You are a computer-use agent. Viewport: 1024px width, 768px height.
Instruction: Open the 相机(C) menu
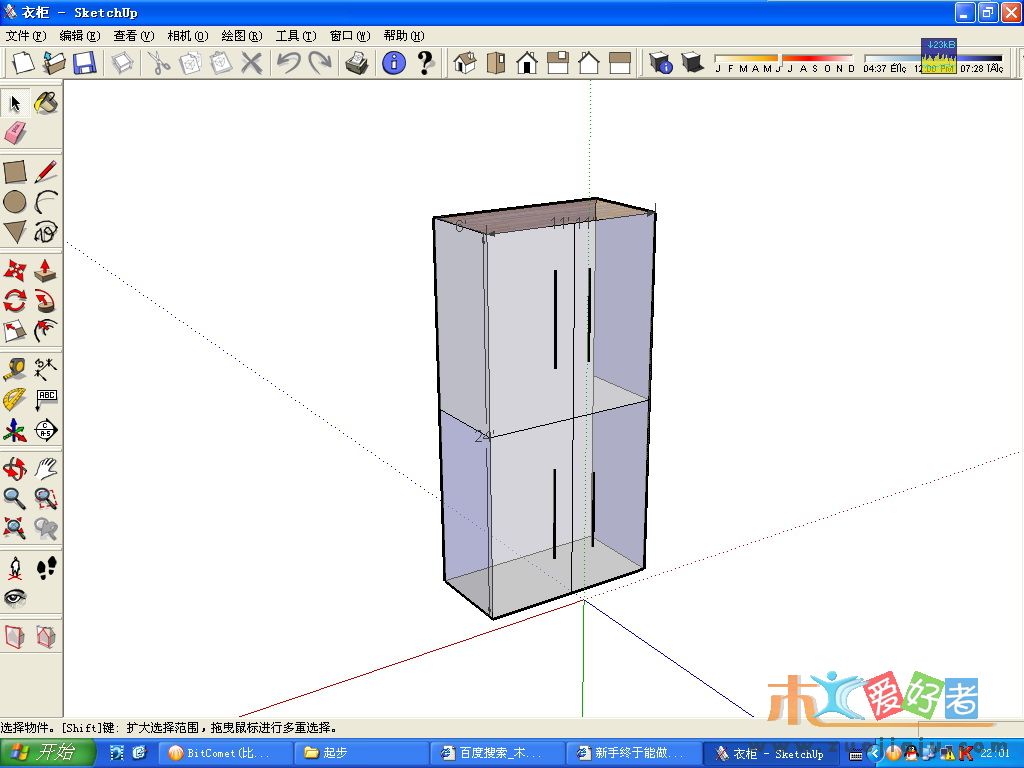188,36
